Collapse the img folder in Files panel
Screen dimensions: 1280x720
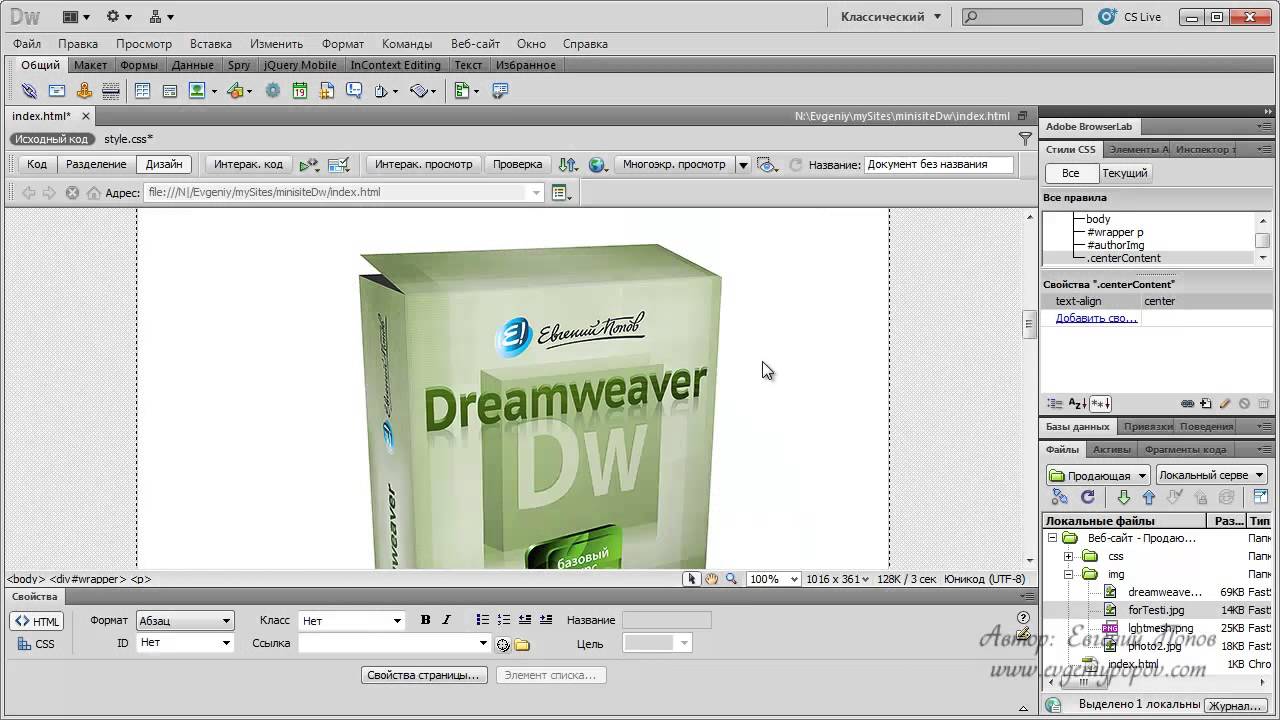1068,575
